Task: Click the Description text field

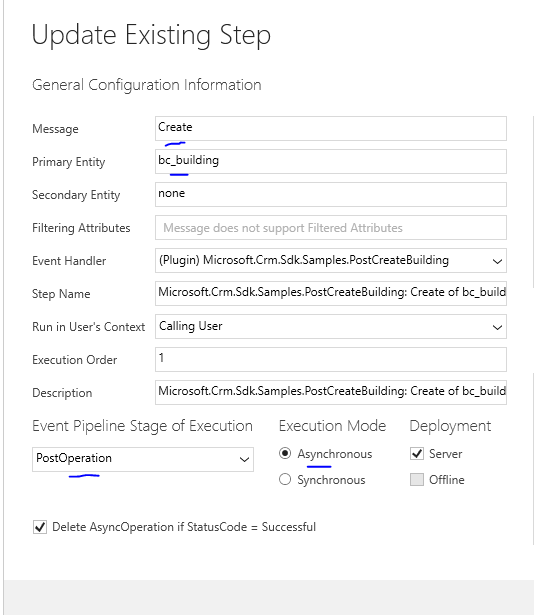Action: coord(331,392)
